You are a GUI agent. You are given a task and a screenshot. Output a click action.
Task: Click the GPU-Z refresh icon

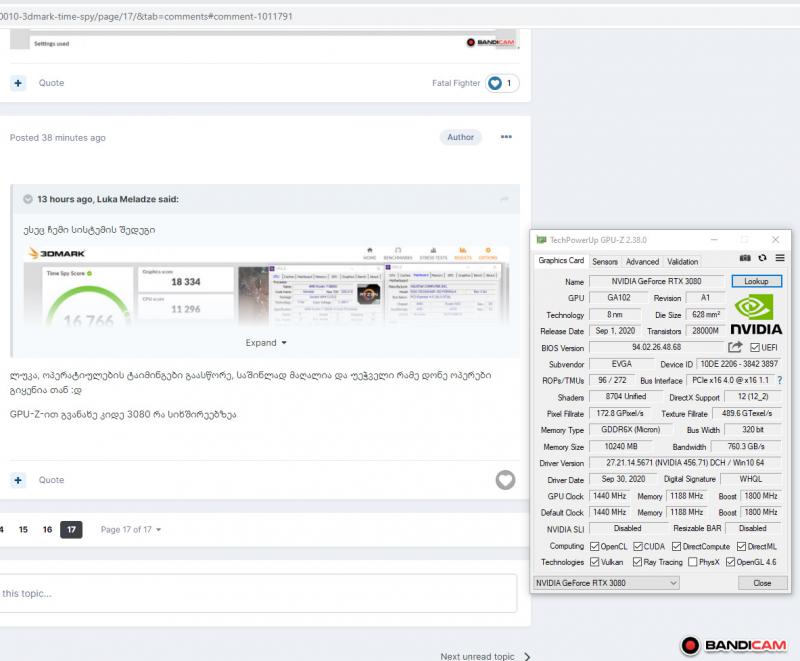[762, 258]
